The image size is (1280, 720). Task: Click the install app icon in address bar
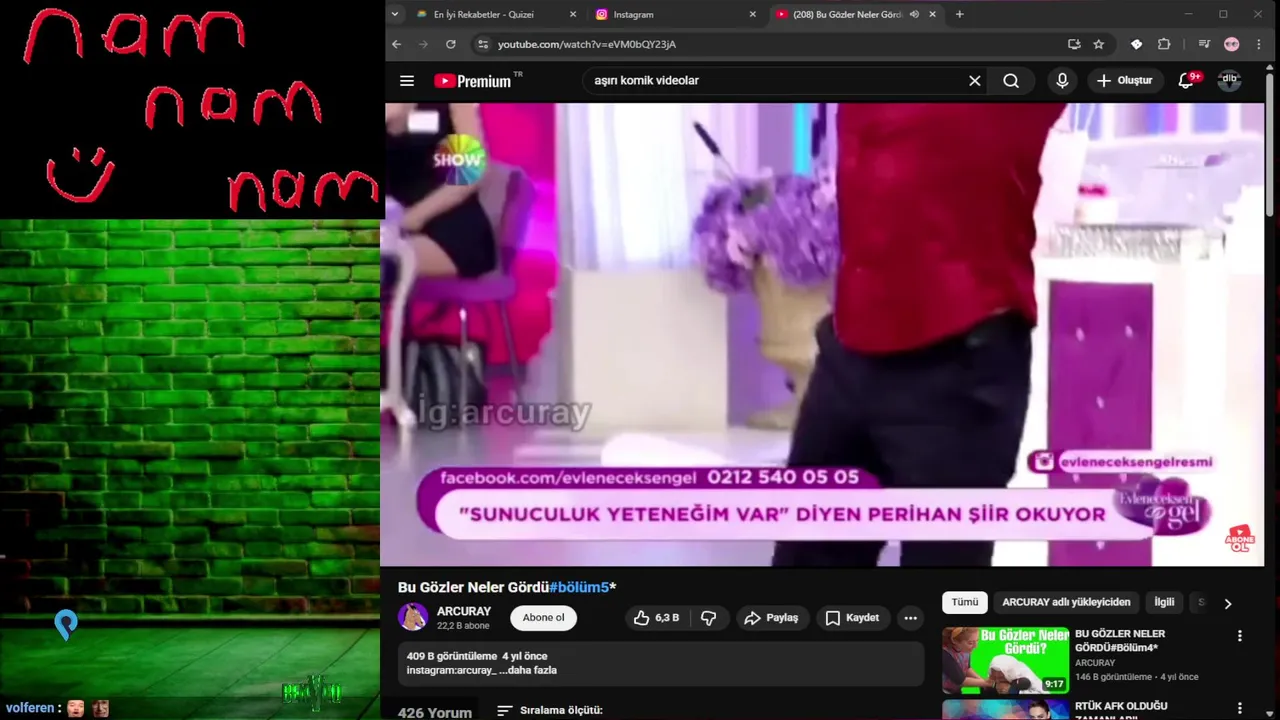[x=1074, y=44]
